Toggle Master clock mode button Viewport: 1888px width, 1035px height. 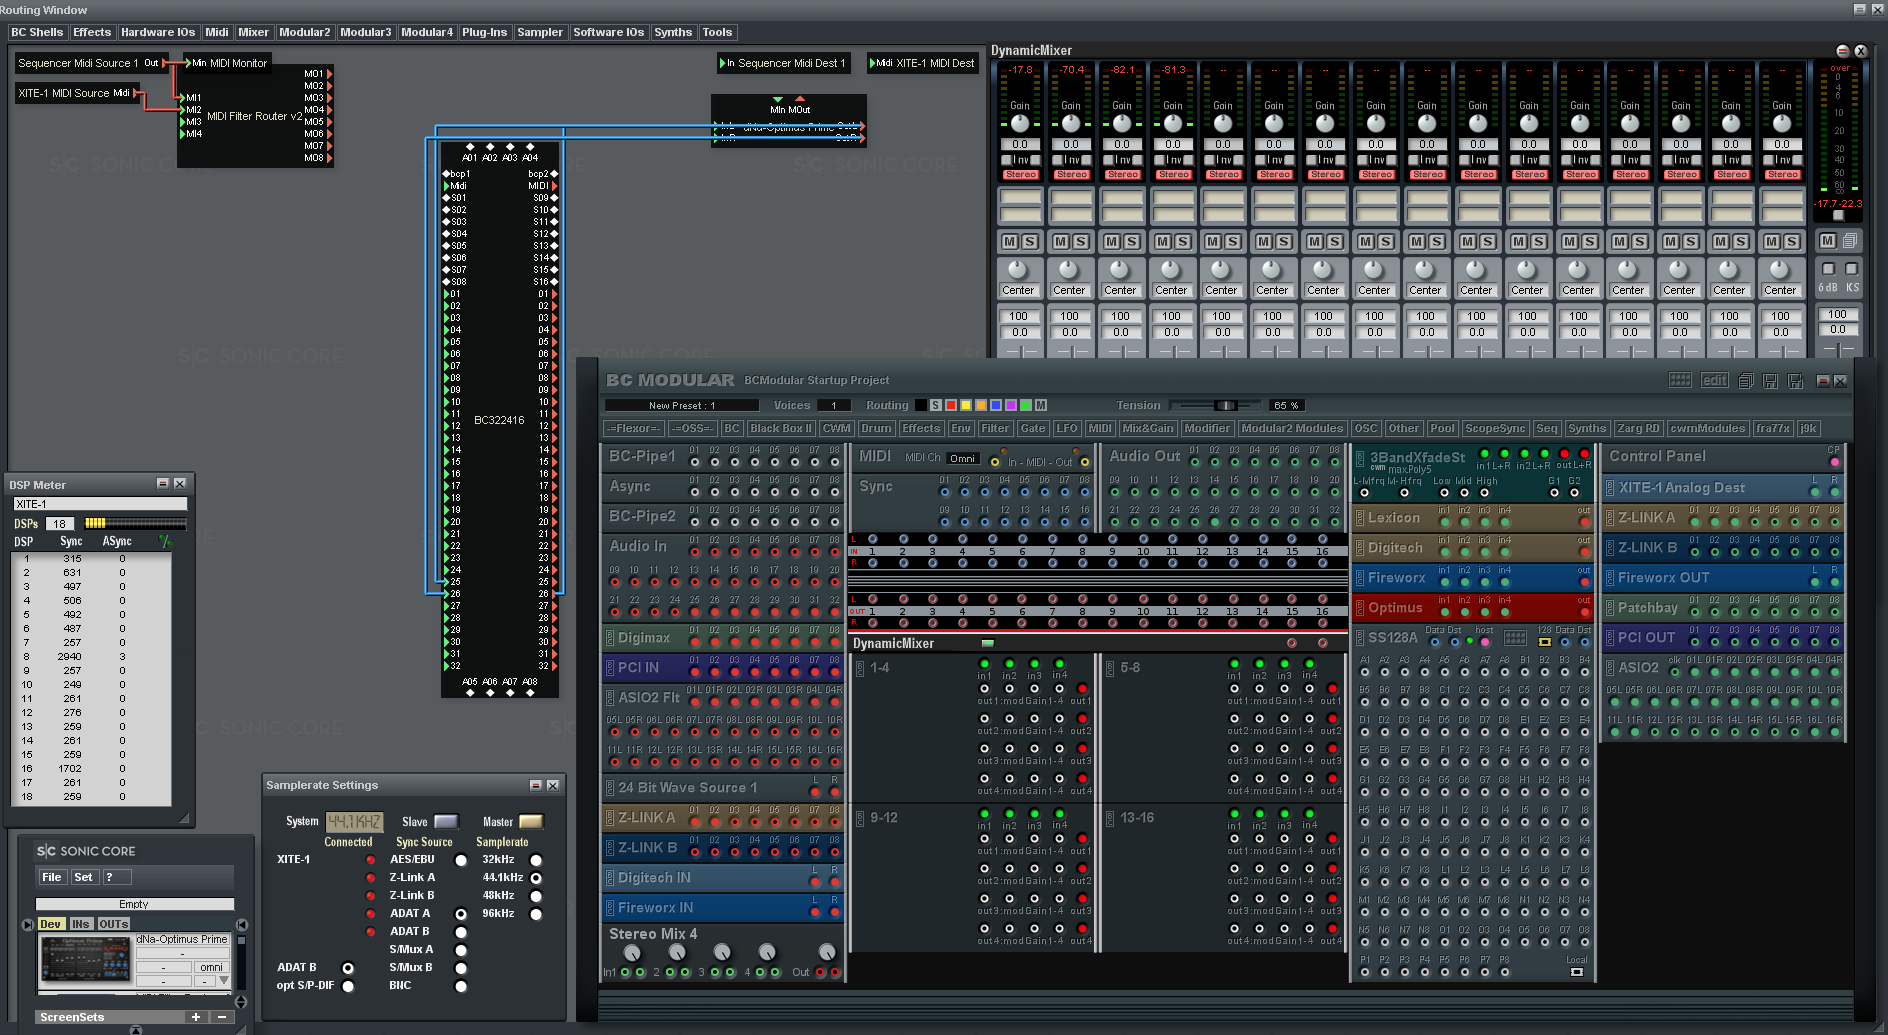click(531, 822)
